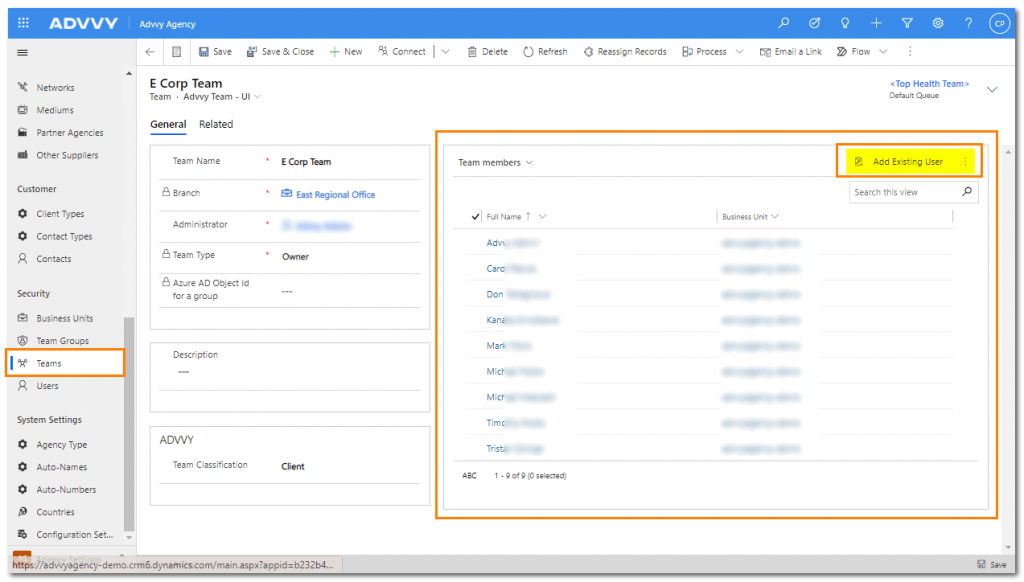1024x582 pixels.
Task: Click the Search this view field
Action: pos(904,192)
